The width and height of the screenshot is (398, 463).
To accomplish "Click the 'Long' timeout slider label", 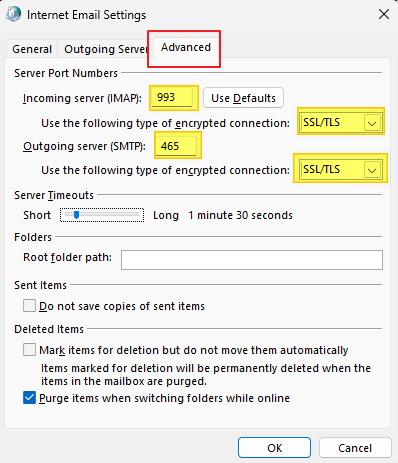I will pyautogui.click(x=166, y=215).
